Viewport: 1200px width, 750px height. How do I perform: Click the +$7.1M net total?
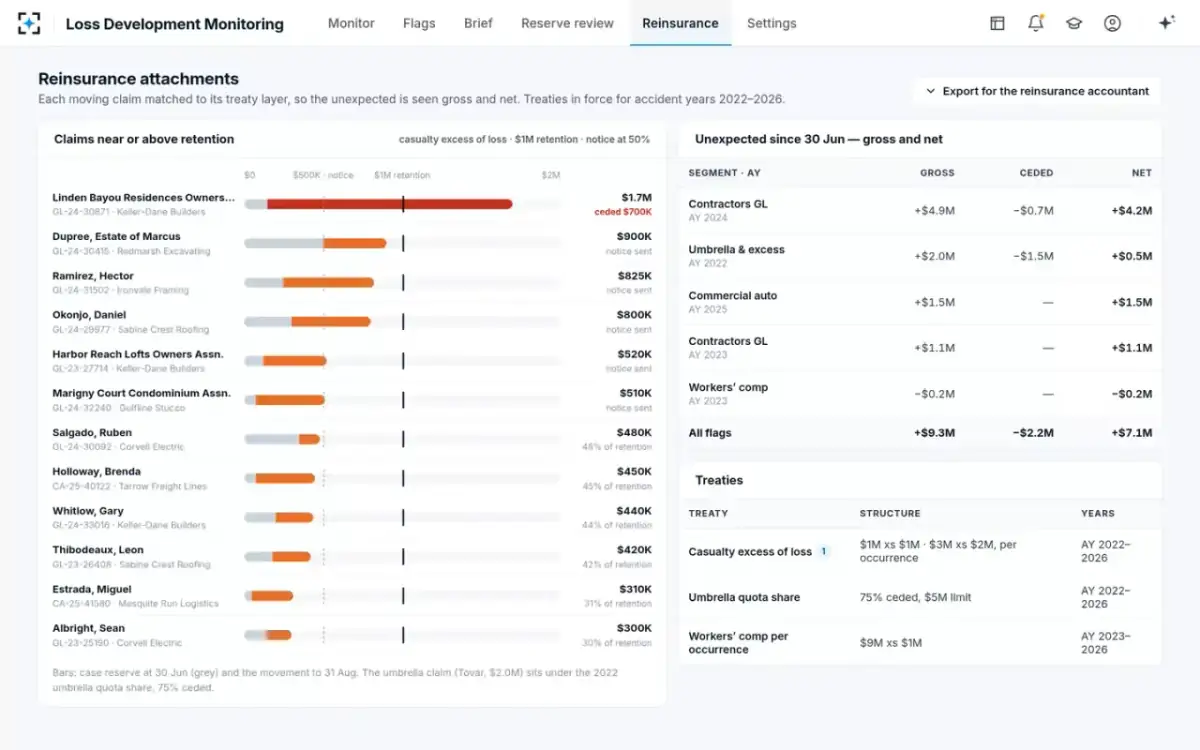tap(1131, 433)
